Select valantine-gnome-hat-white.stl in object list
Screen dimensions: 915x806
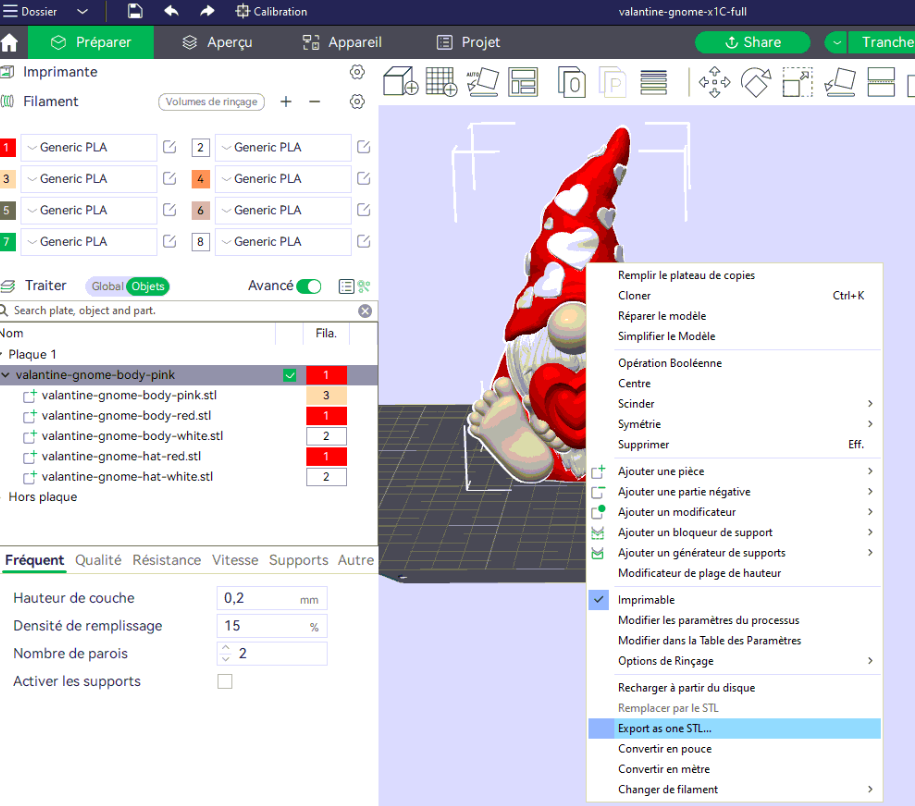(127, 476)
